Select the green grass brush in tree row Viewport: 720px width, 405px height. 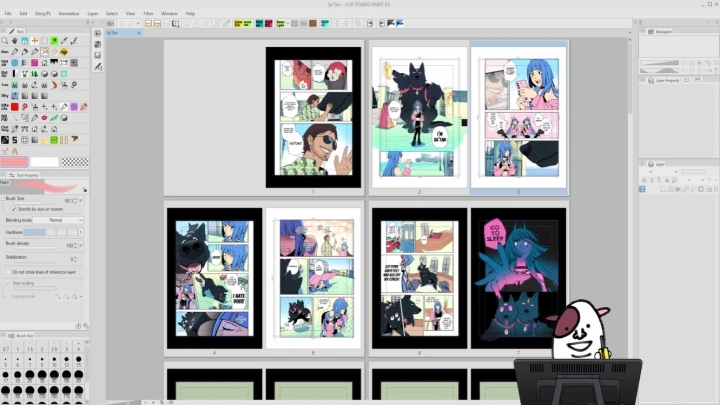coord(15,85)
